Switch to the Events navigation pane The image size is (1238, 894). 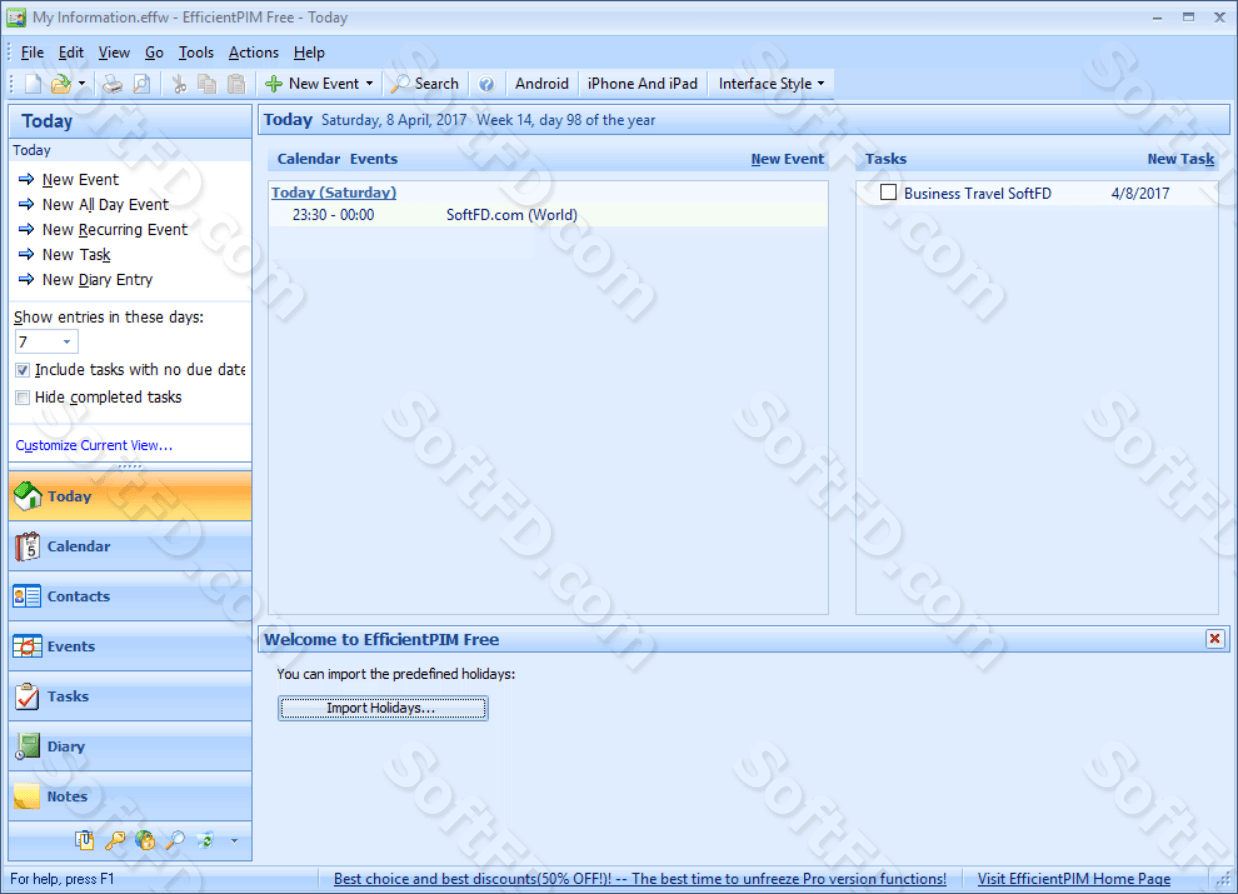[x=130, y=646]
